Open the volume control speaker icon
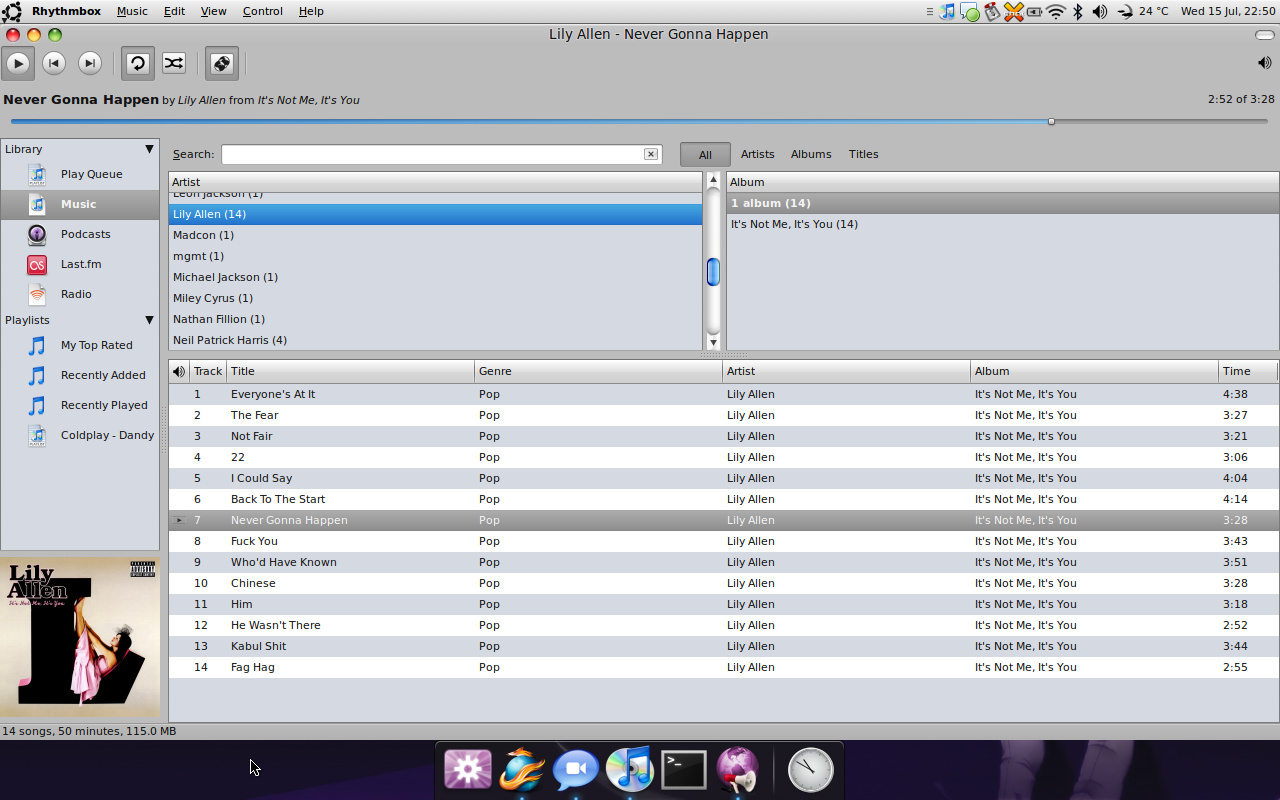 [1264, 62]
